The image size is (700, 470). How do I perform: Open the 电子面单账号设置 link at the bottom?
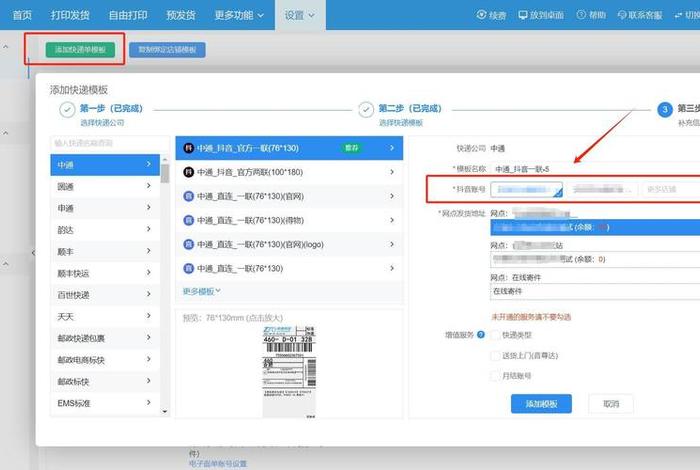[x=218, y=464]
